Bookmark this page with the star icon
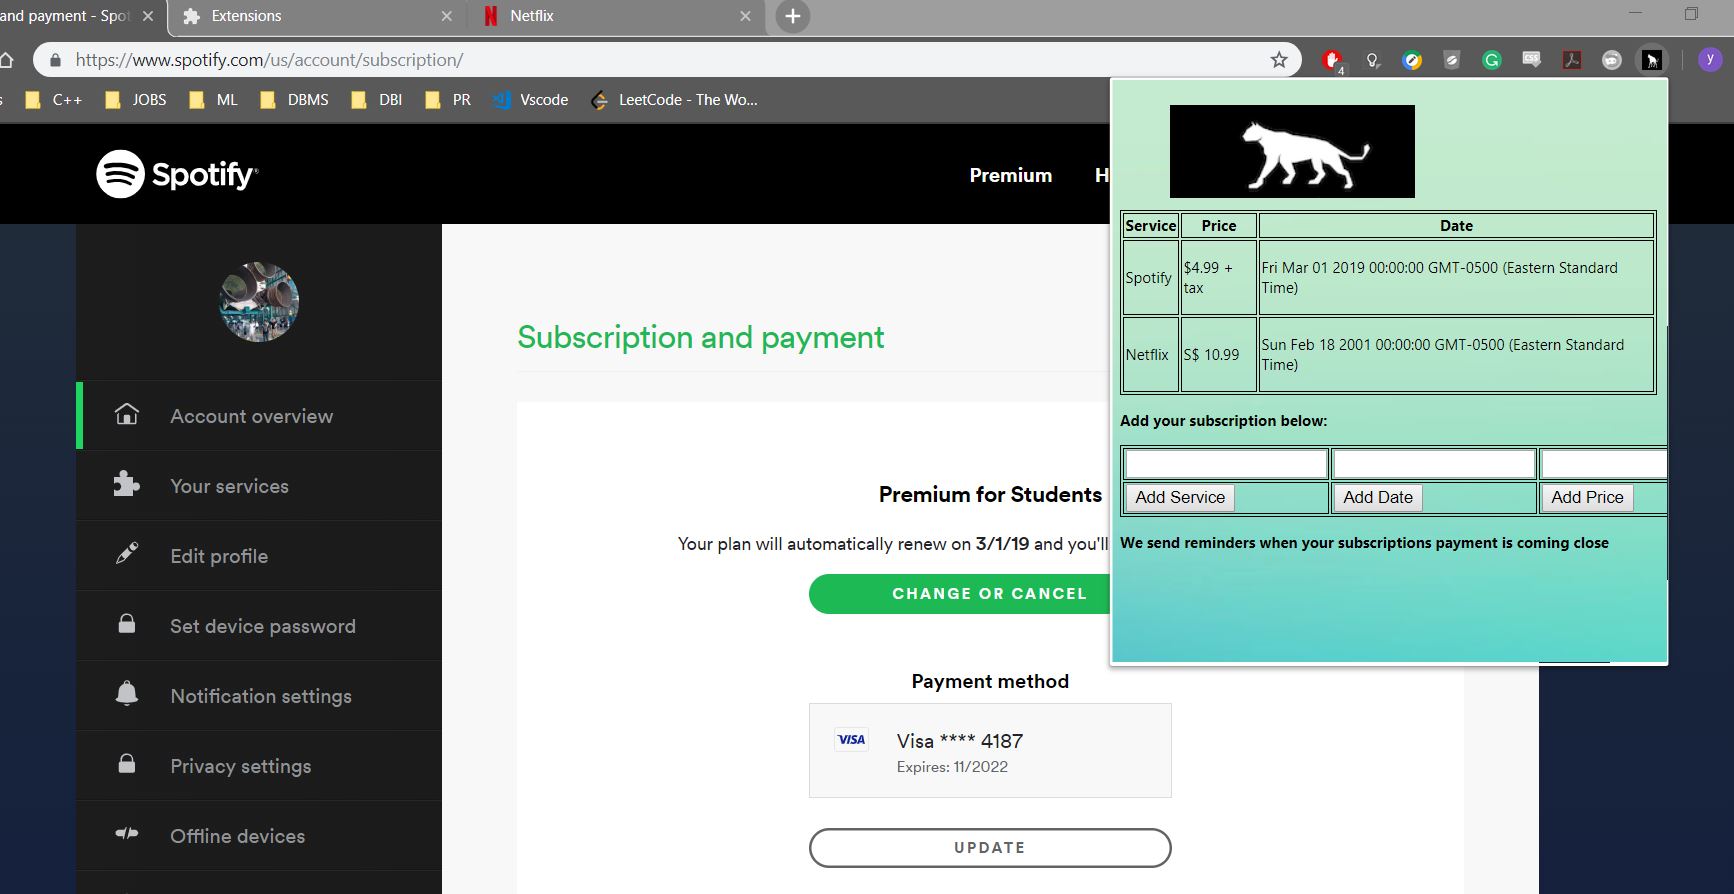This screenshot has width=1734, height=894. coord(1279,60)
